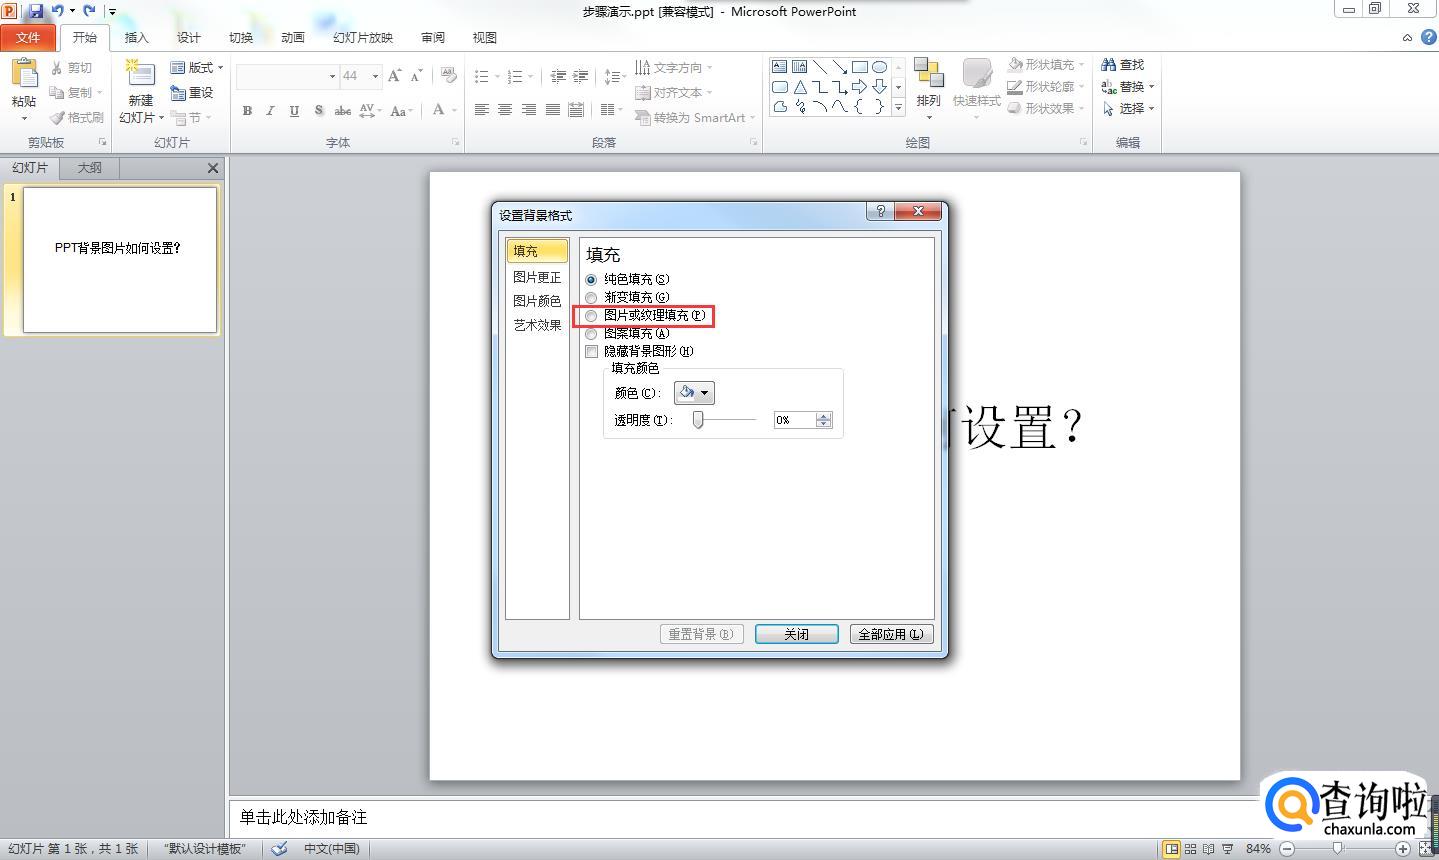Viewport: 1439px width, 860px height.
Task: Click the Bold formatting icon
Action: [247, 111]
